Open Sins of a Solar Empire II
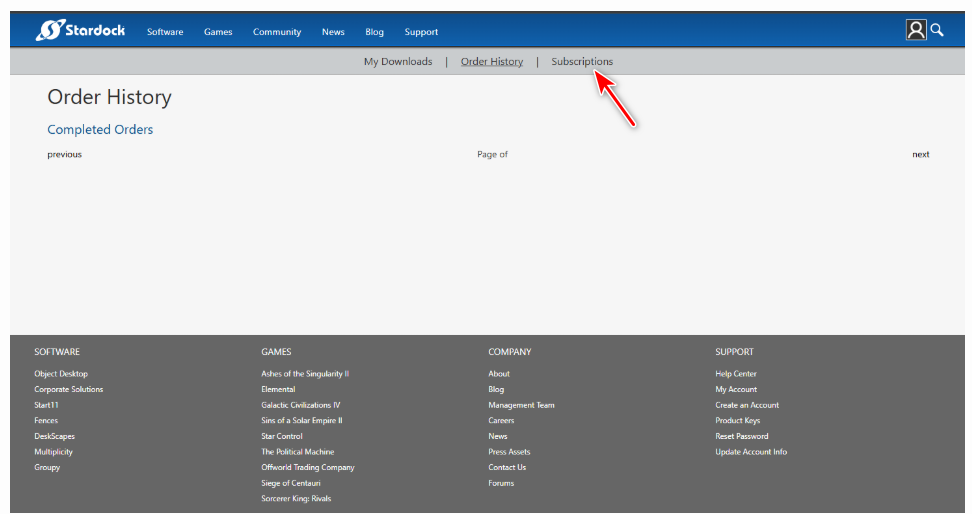The height and width of the screenshot is (514, 972). click(301, 421)
